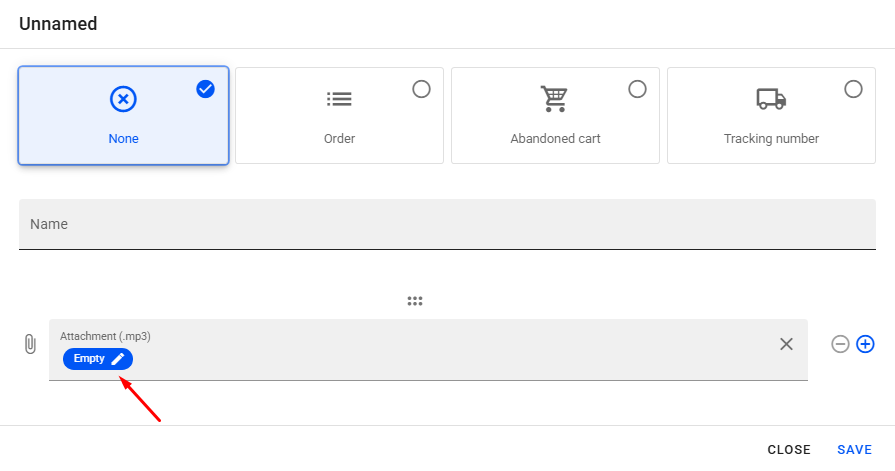Screen dimensions: 895x471
Task: Click the plus circle add icon
Action: (866, 344)
